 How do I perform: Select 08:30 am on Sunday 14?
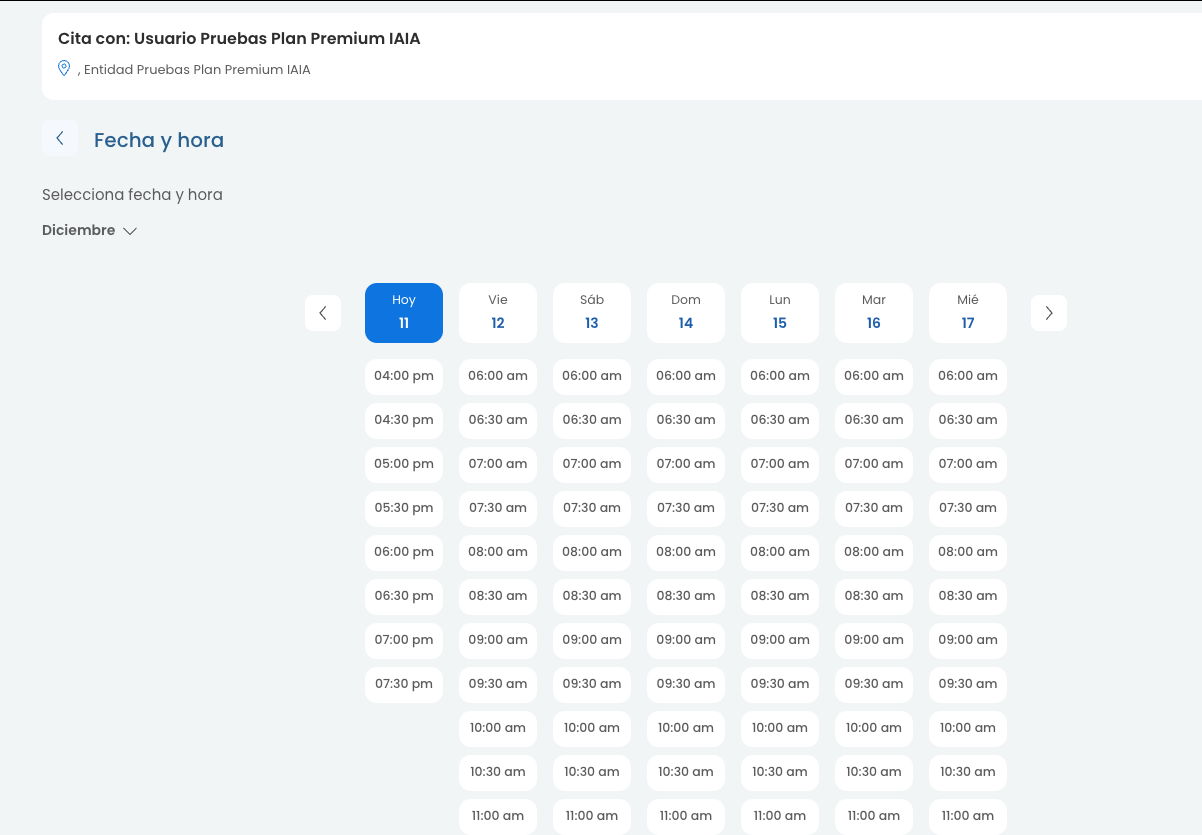click(x=686, y=596)
